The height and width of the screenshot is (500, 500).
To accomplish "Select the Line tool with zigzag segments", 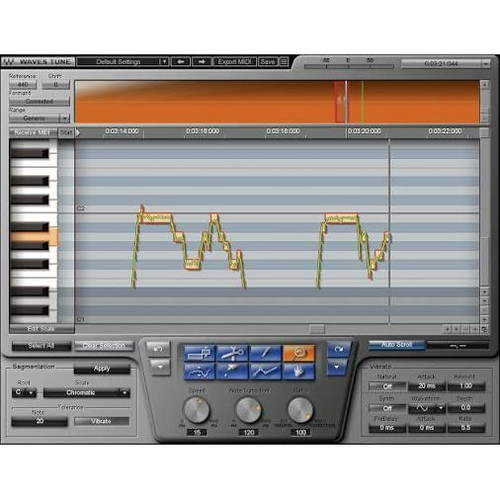I will (266, 371).
